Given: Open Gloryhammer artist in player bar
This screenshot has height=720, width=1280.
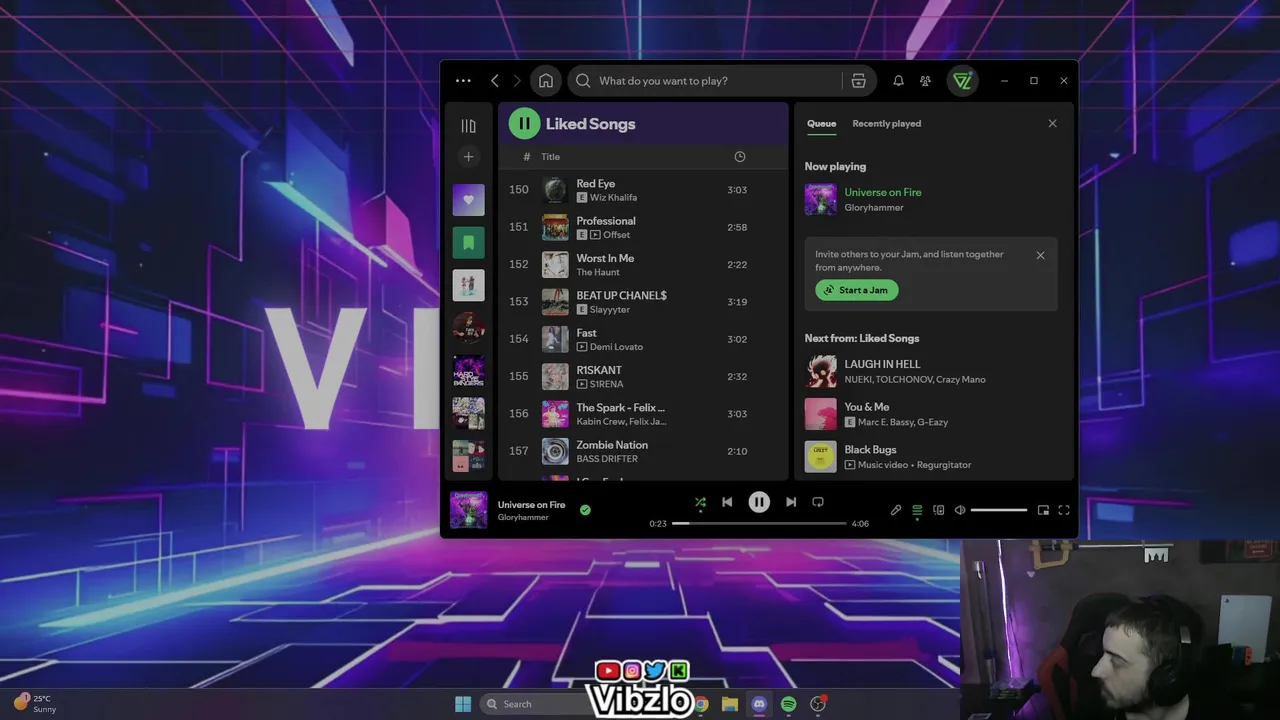Looking at the screenshot, I should (x=523, y=518).
